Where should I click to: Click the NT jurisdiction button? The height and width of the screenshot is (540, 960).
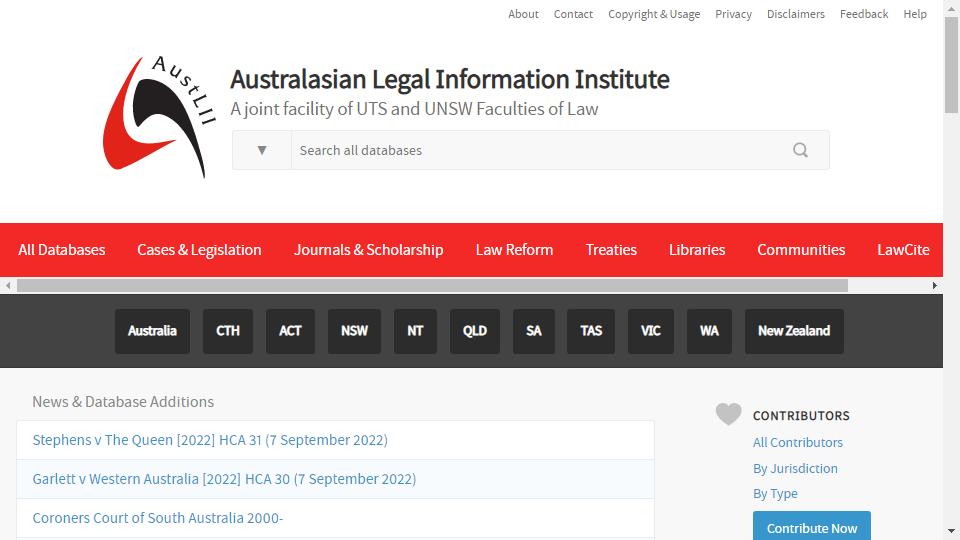(415, 331)
